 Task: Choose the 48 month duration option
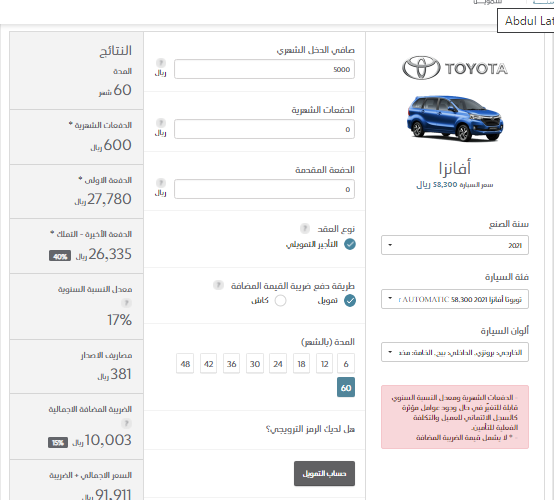pos(185,364)
